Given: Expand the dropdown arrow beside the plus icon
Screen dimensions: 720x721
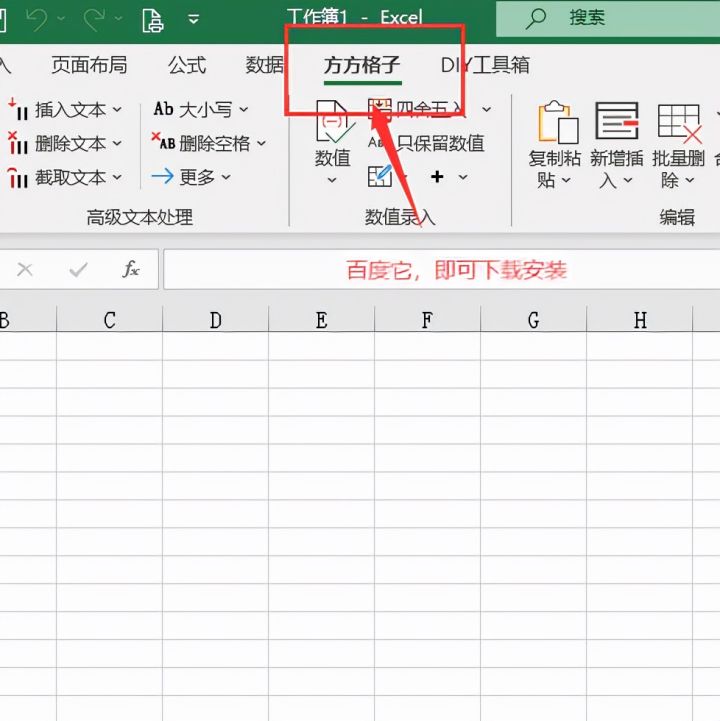Looking at the screenshot, I should [x=463, y=177].
